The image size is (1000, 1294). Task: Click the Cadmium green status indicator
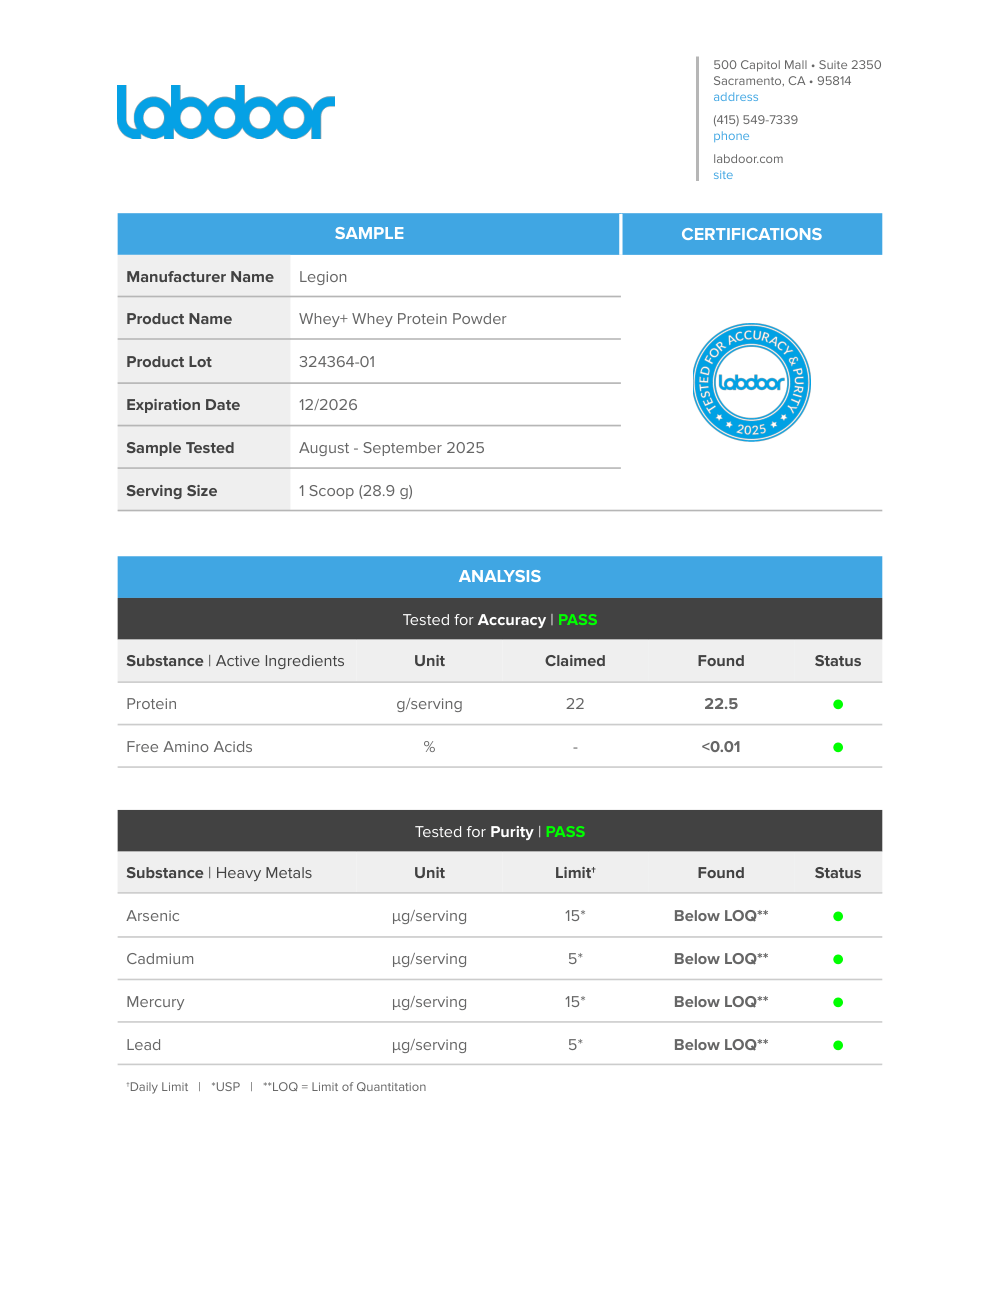(x=838, y=959)
